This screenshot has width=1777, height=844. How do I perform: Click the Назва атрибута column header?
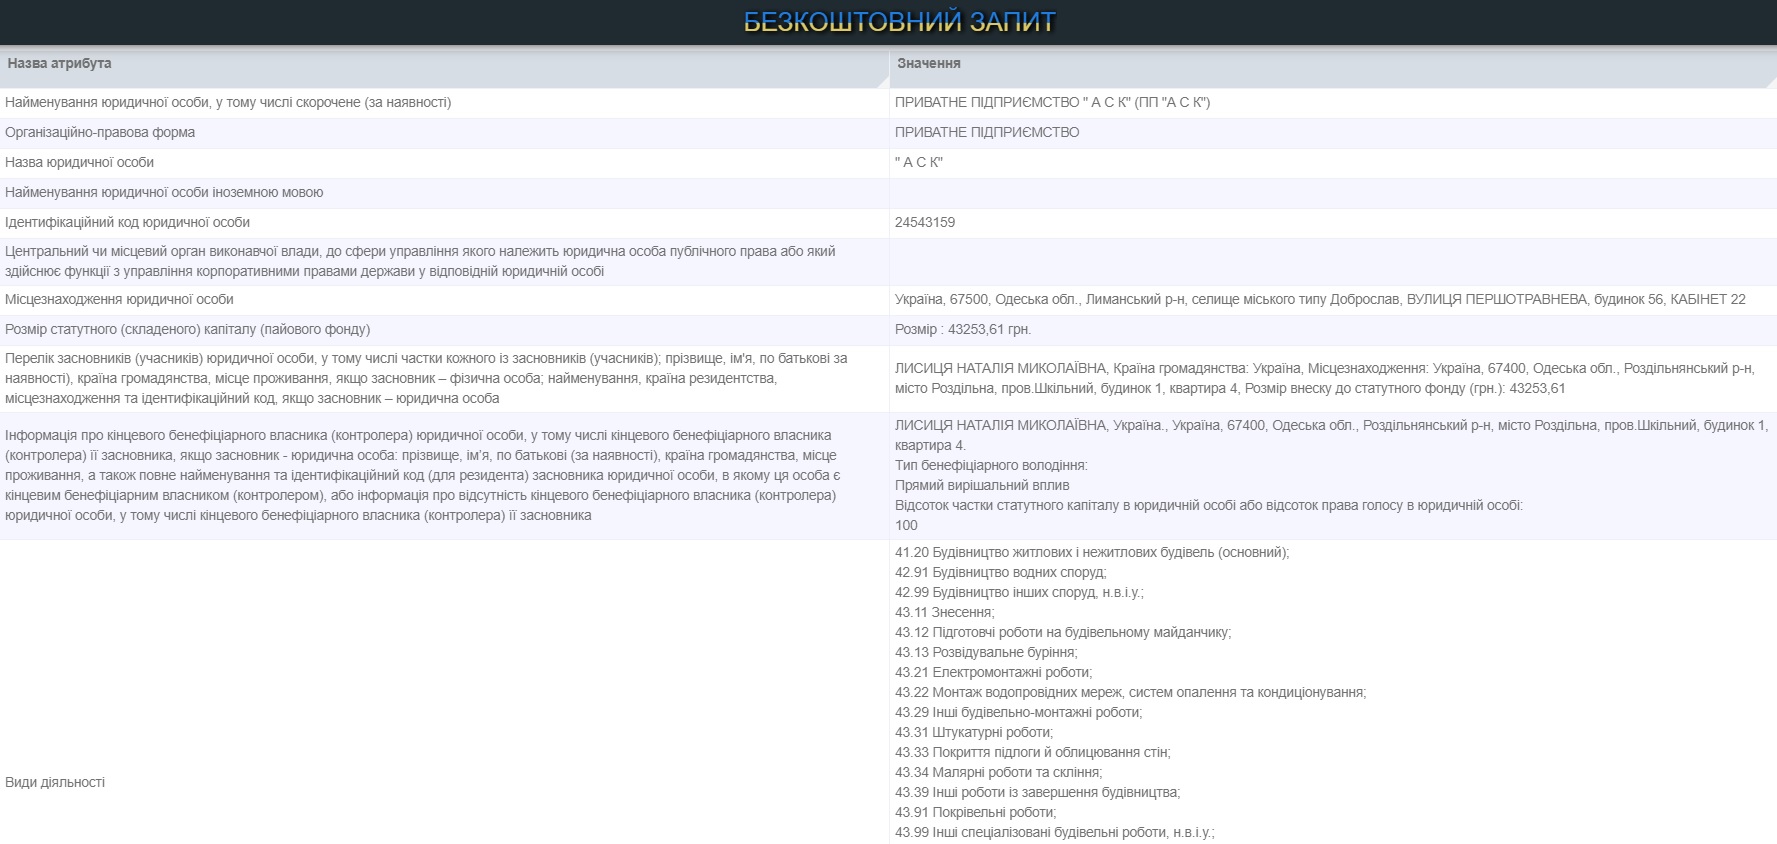coord(59,63)
